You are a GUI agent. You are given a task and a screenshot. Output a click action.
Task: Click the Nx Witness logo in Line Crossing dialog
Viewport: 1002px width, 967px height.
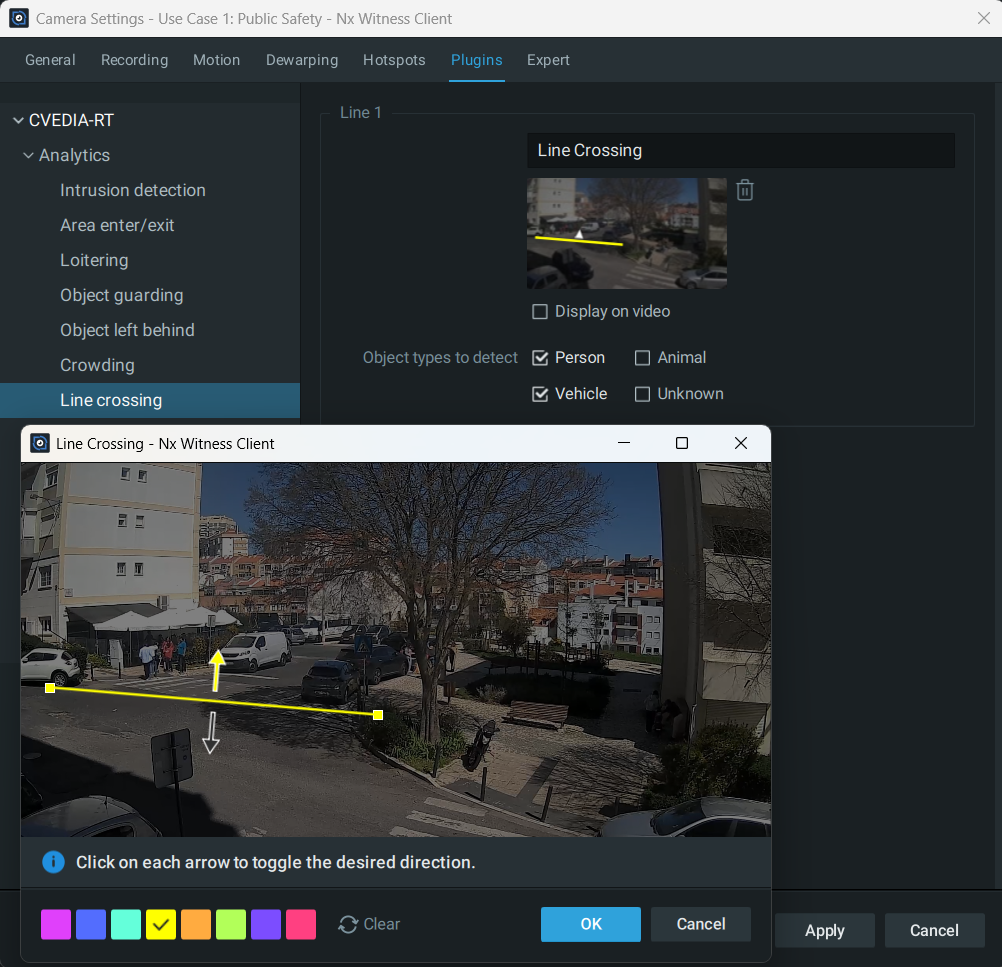tap(40, 443)
